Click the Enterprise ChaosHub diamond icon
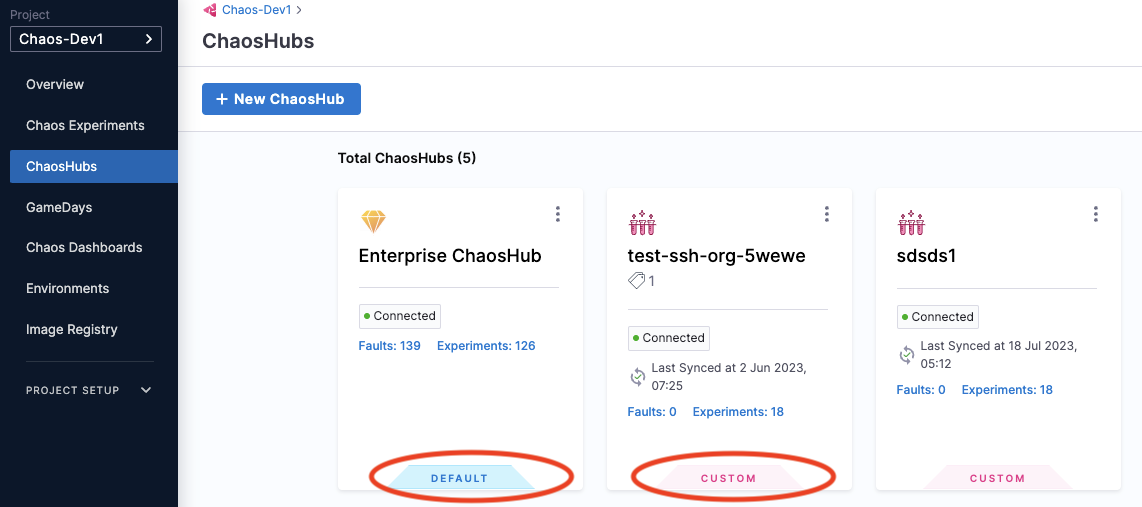1142x507 pixels. click(x=372, y=221)
